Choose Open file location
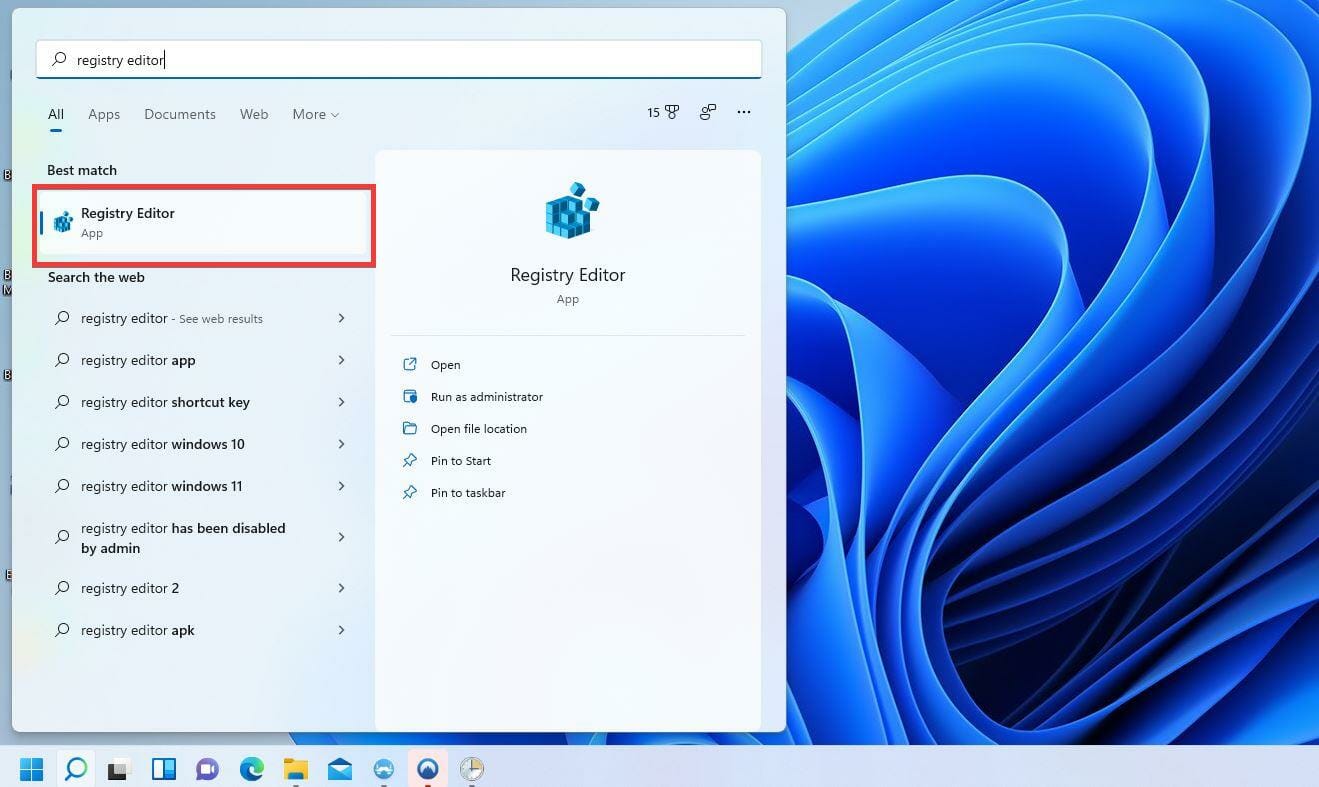This screenshot has height=787, width=1319. (479, 429)
